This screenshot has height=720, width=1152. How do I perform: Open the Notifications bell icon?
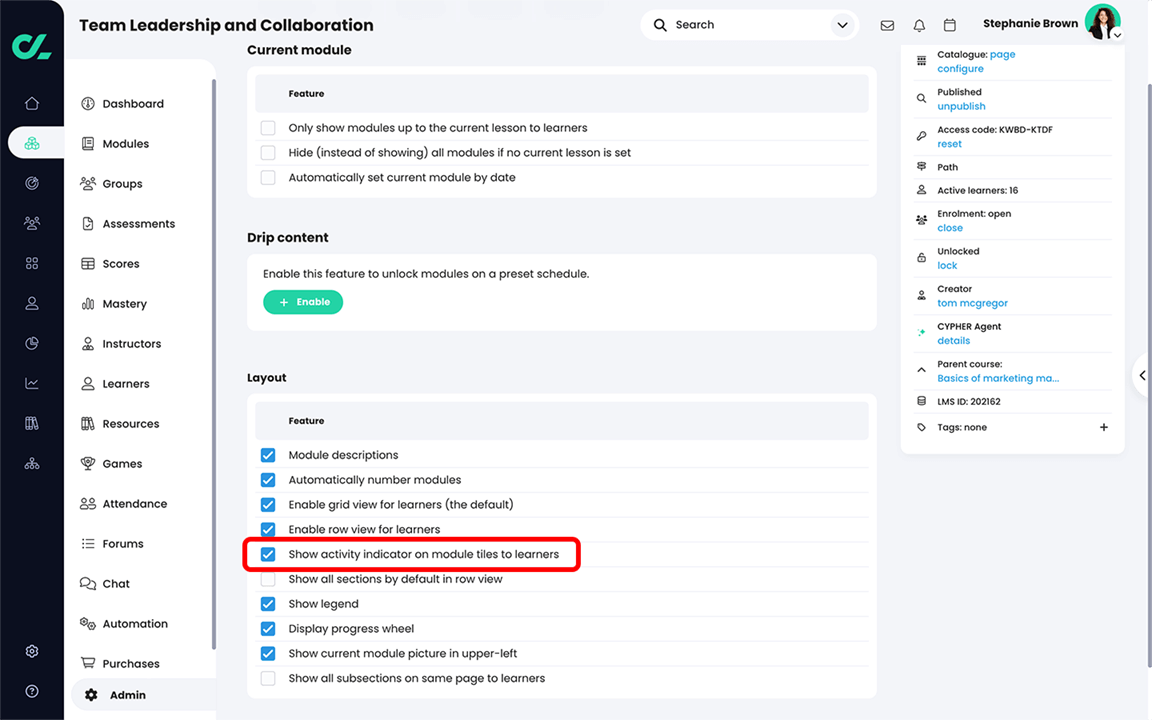click(919, 25)
